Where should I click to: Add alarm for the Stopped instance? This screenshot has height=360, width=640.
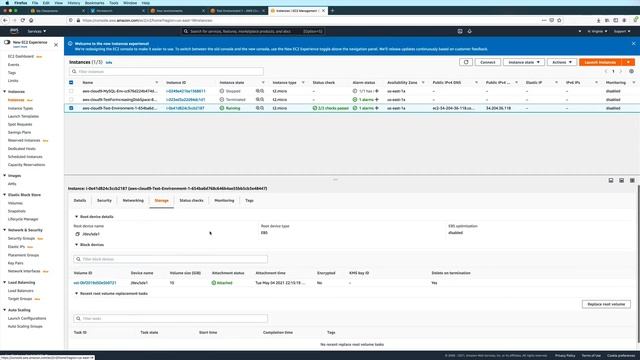tap(377, 91)
